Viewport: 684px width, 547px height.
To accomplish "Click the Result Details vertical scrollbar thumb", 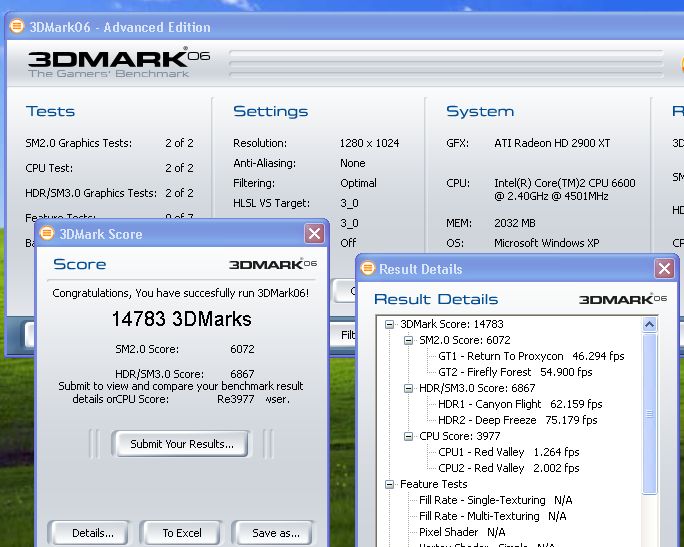I will click(x=650, y=414).
